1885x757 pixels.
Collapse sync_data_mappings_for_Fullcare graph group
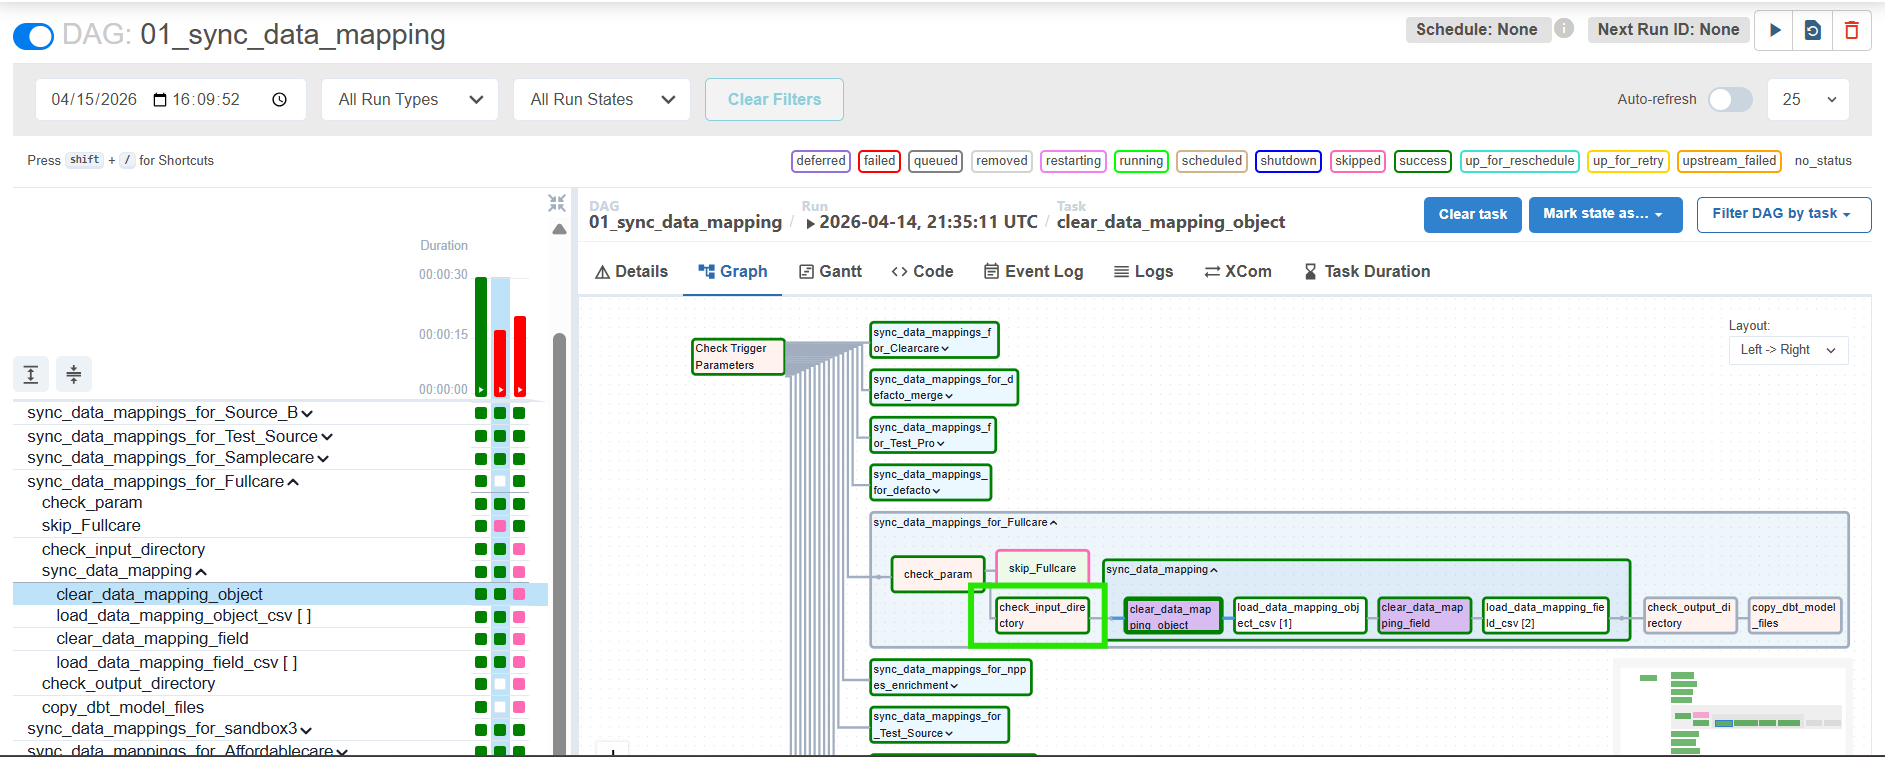coord(965,523)
